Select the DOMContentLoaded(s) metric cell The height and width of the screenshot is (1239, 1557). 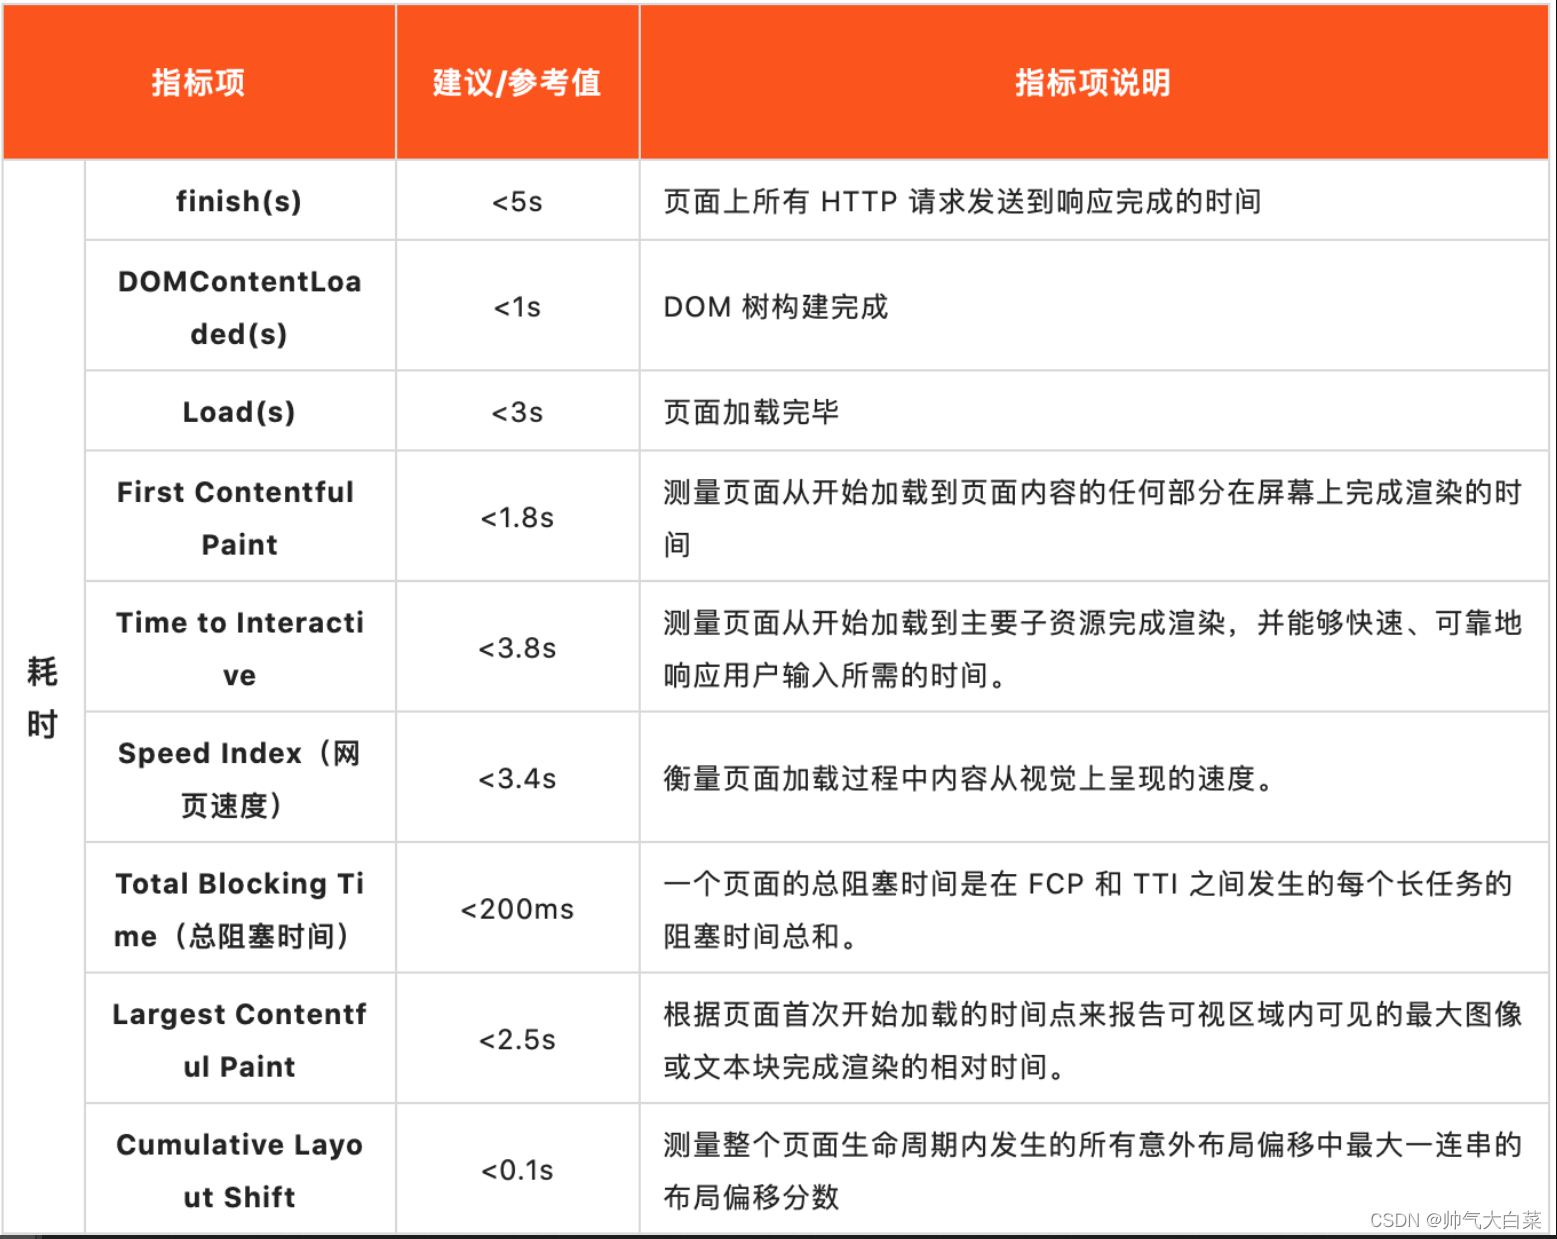(239, 307)
